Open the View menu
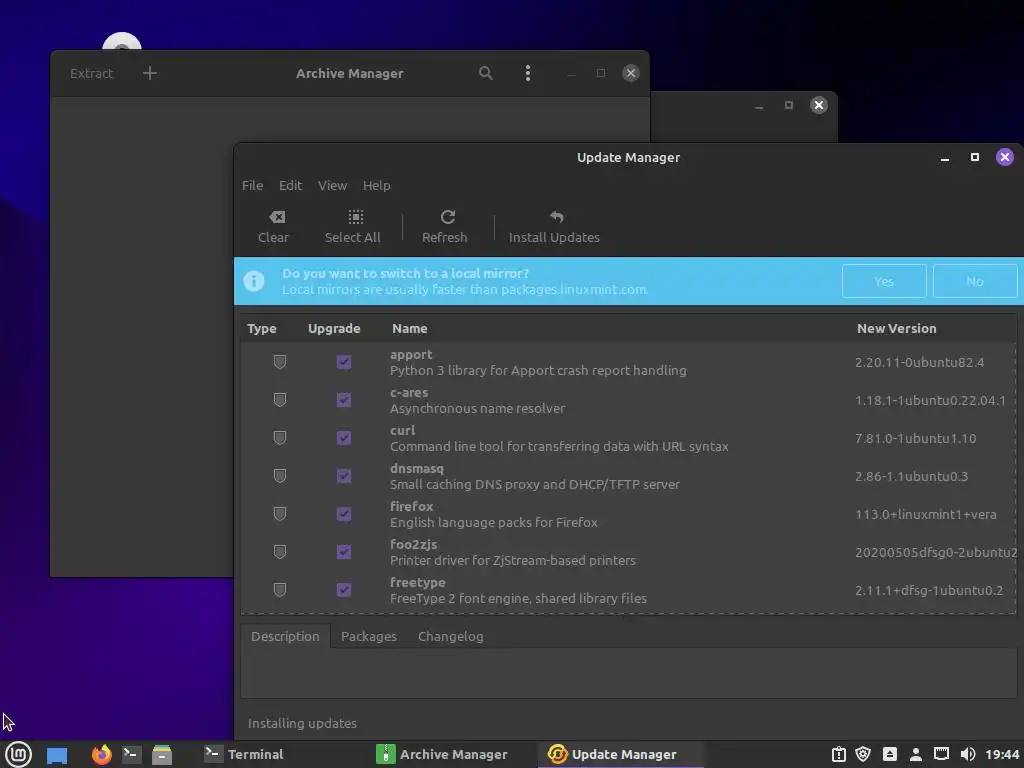 tap(332, 185)
